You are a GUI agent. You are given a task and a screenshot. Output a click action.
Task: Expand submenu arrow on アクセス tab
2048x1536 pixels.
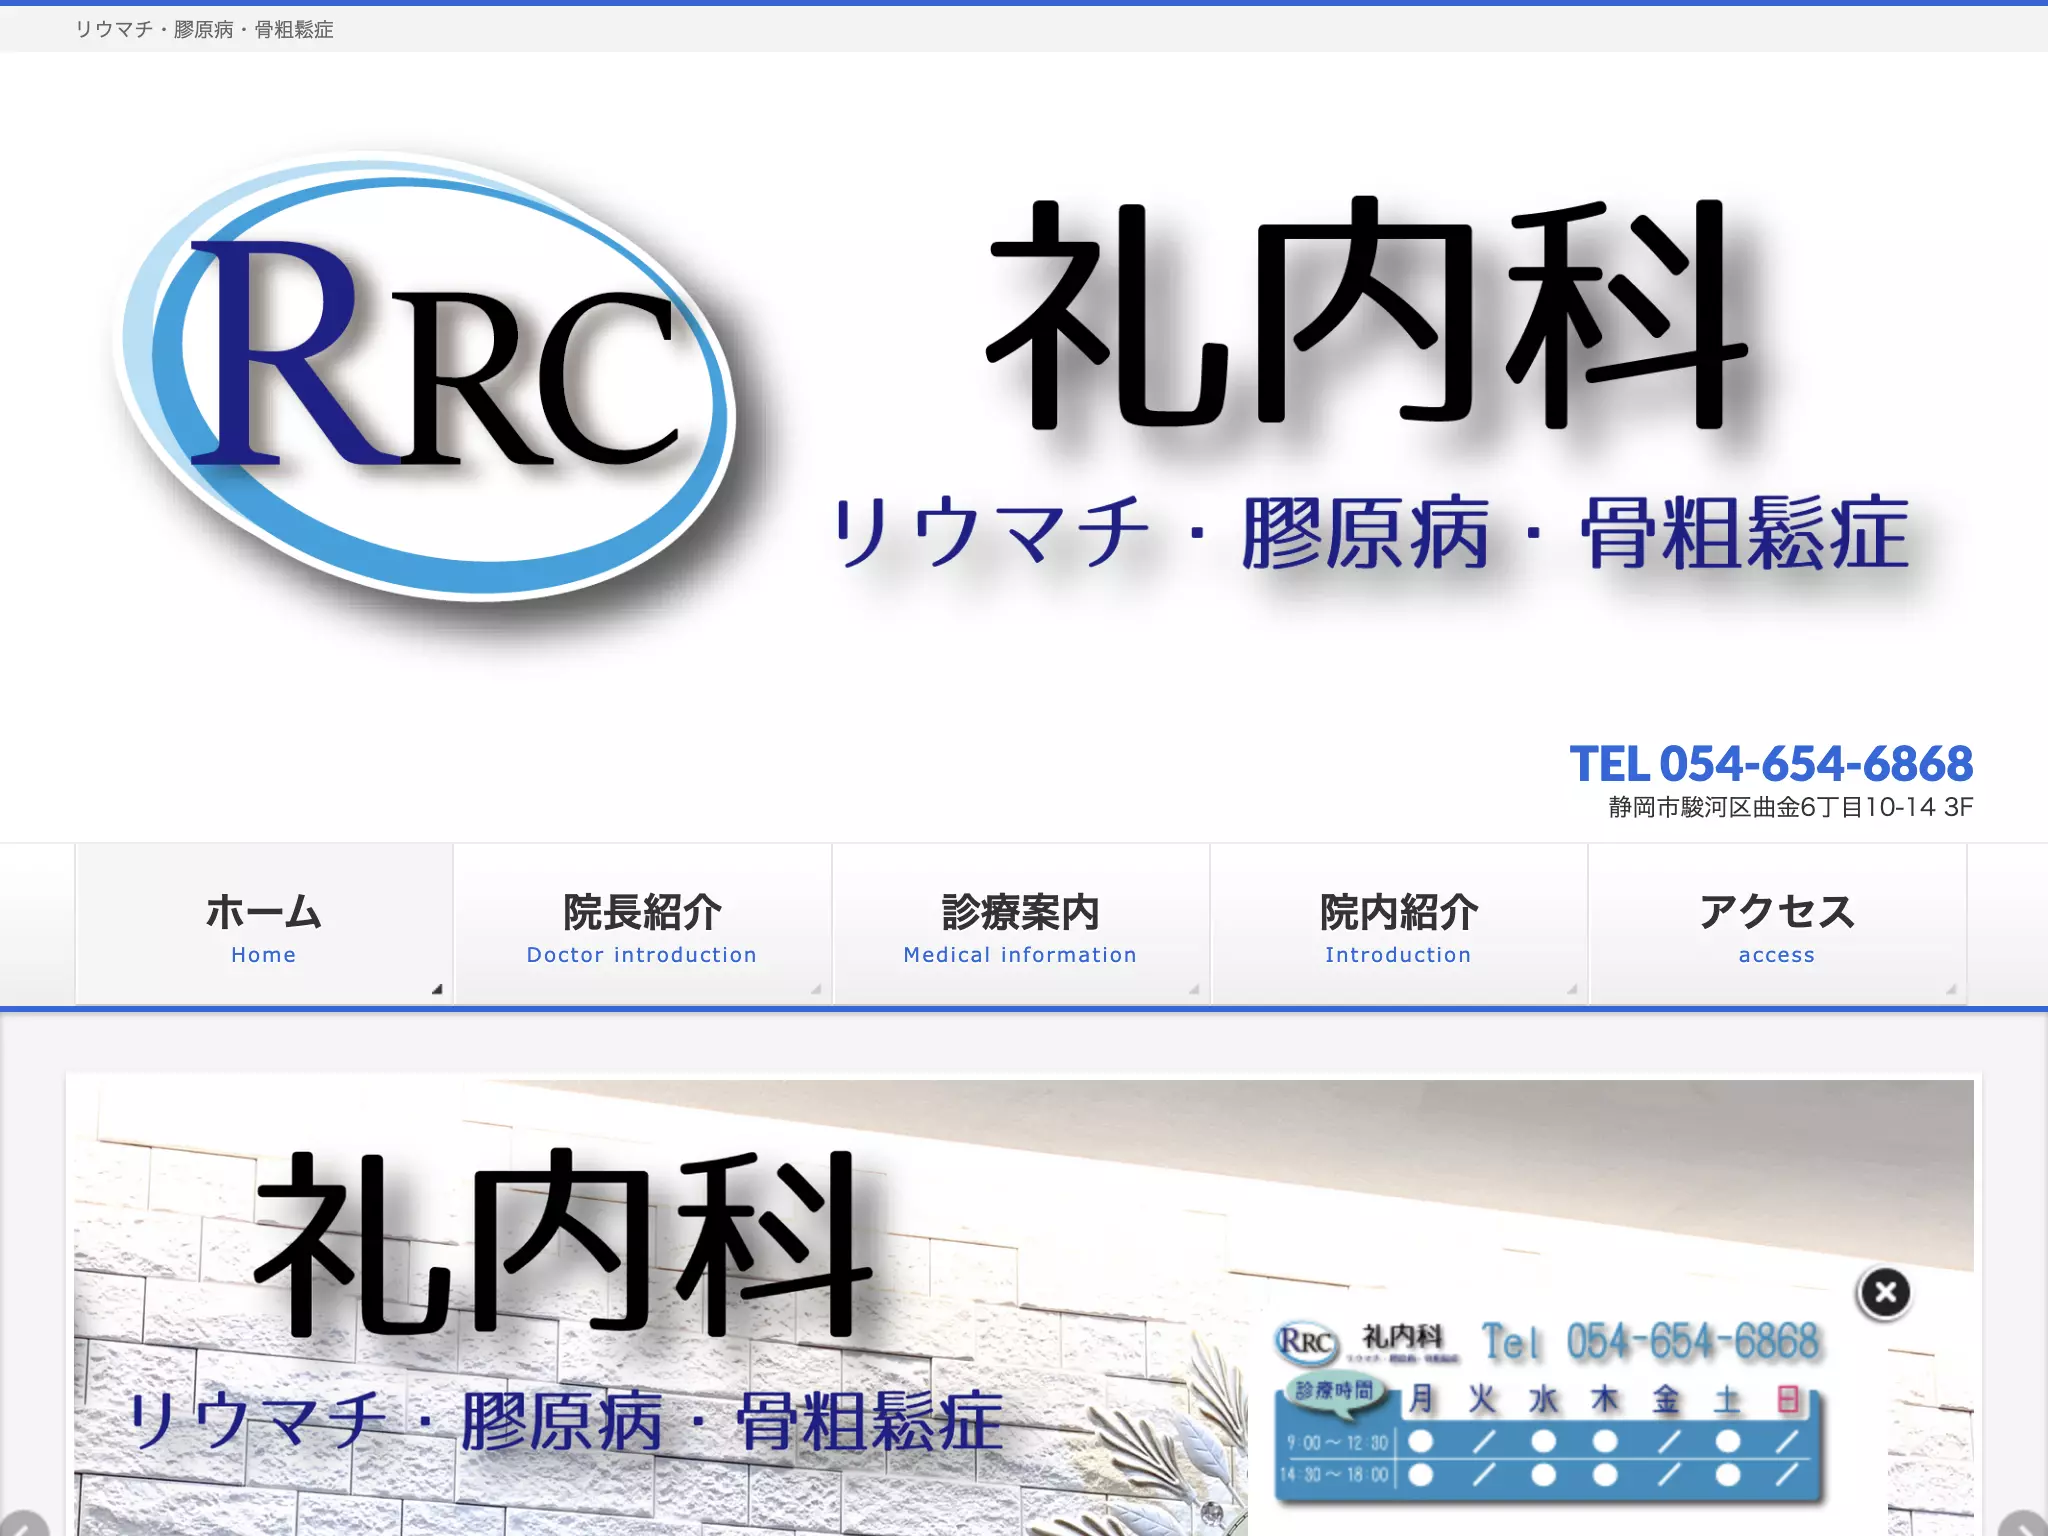click(x=1951, y=989)
